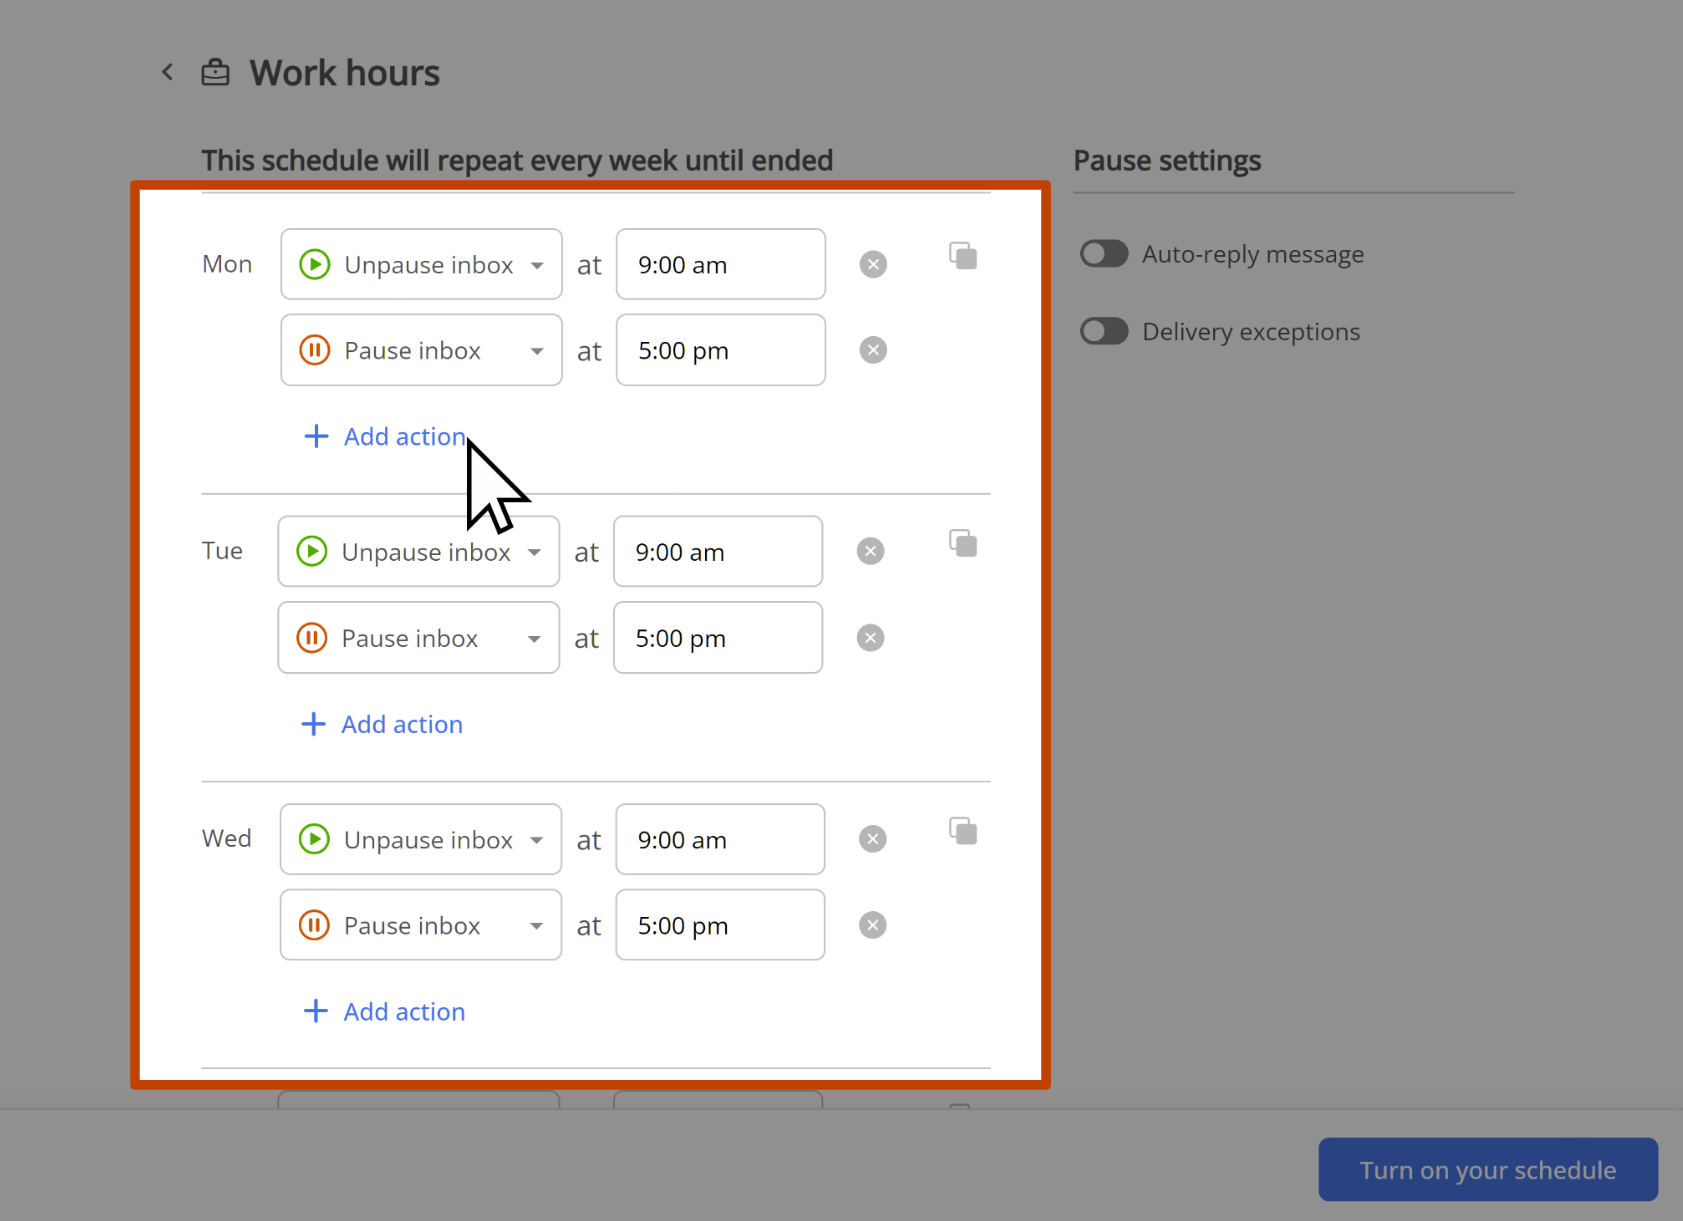This screenshot has width=1683, height=1221.
Task: Go back using the left chevron arrow
Action: 168,72
